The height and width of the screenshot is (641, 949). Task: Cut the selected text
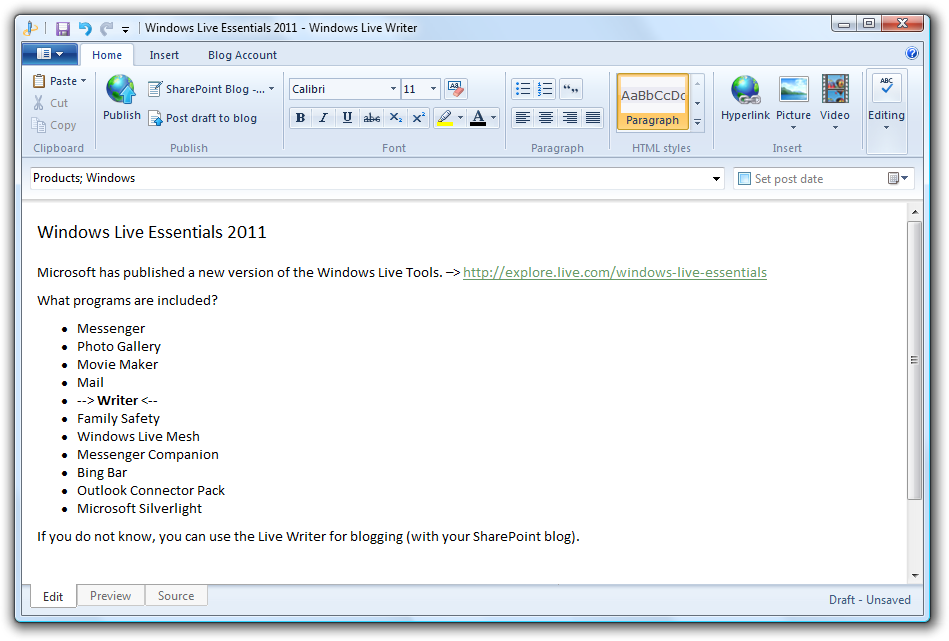pos(50,103)
